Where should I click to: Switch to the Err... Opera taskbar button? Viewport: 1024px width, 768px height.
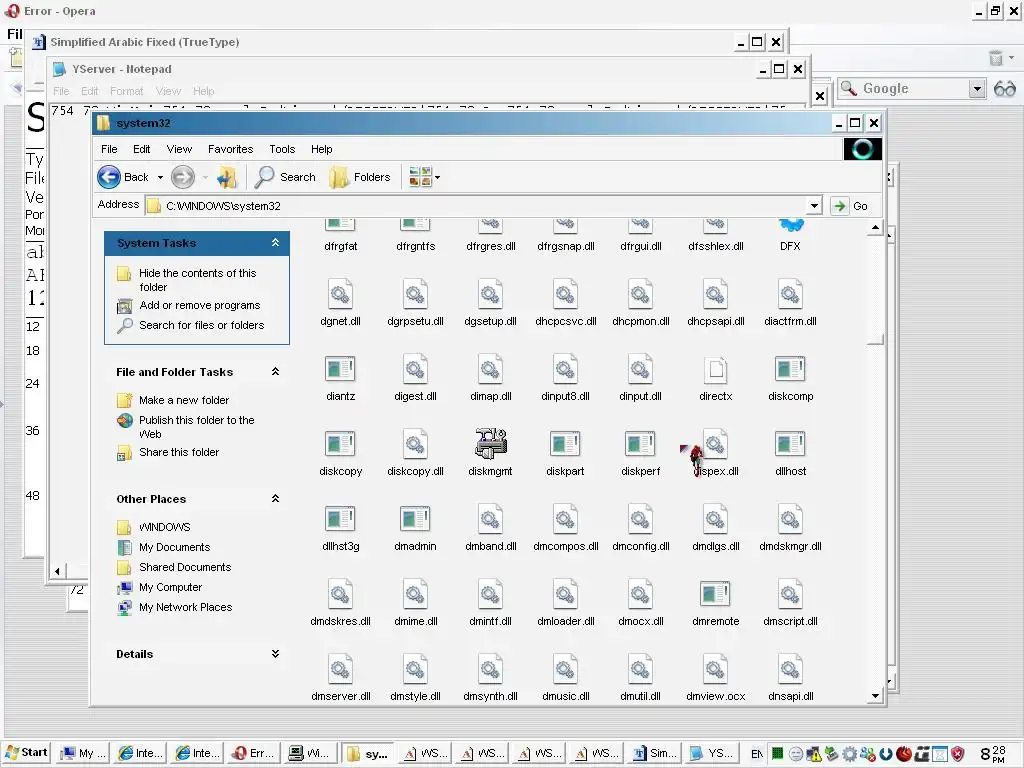pyautogui.click(x=255, y=753)
